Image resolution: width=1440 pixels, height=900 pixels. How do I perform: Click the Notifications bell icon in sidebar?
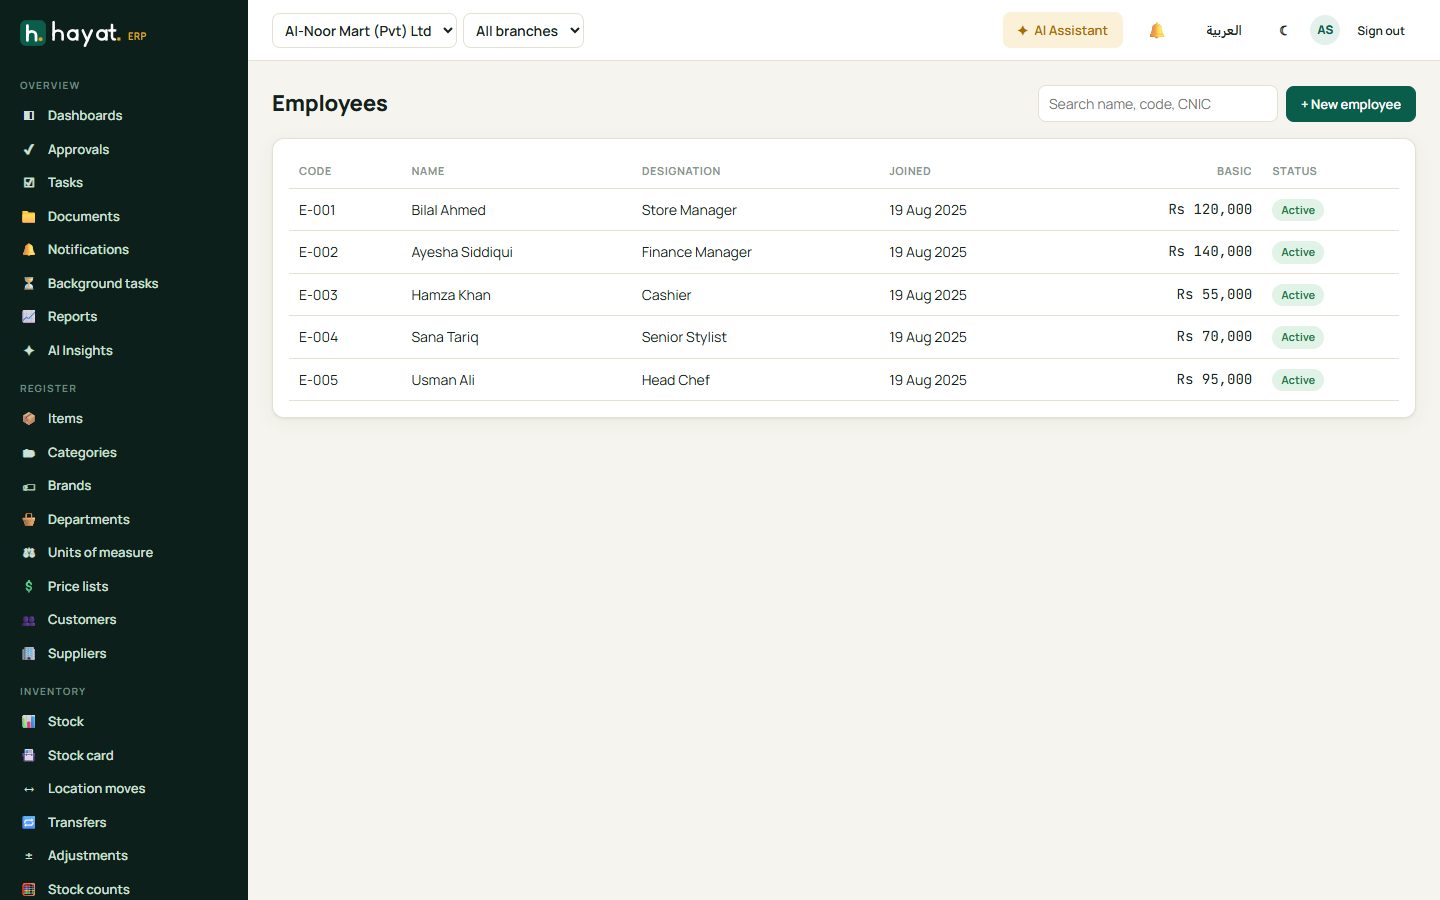tap(29, 250)
